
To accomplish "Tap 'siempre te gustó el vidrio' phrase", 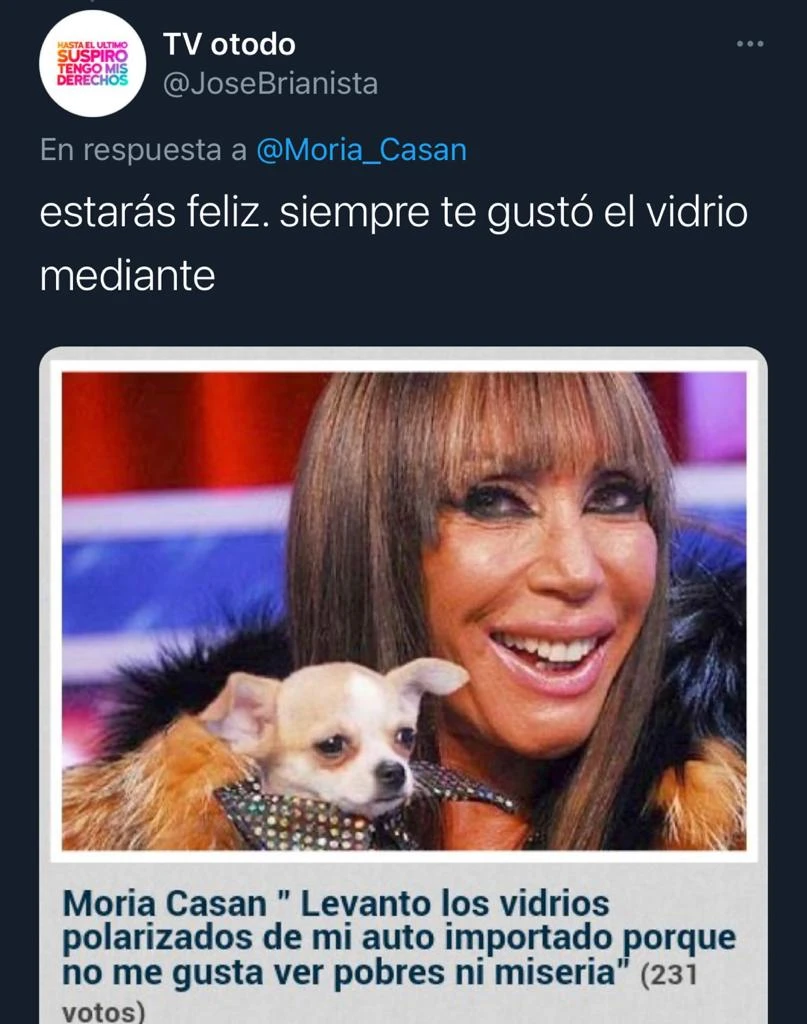I will pyautogui.click(x=513, y=213).
